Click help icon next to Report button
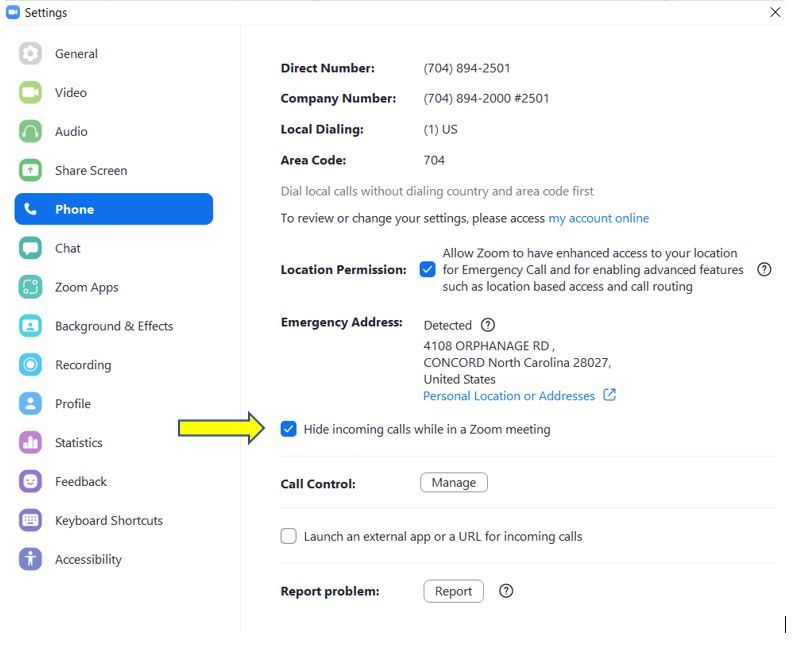This screenshot has height=671, width=811. point(506,591)
